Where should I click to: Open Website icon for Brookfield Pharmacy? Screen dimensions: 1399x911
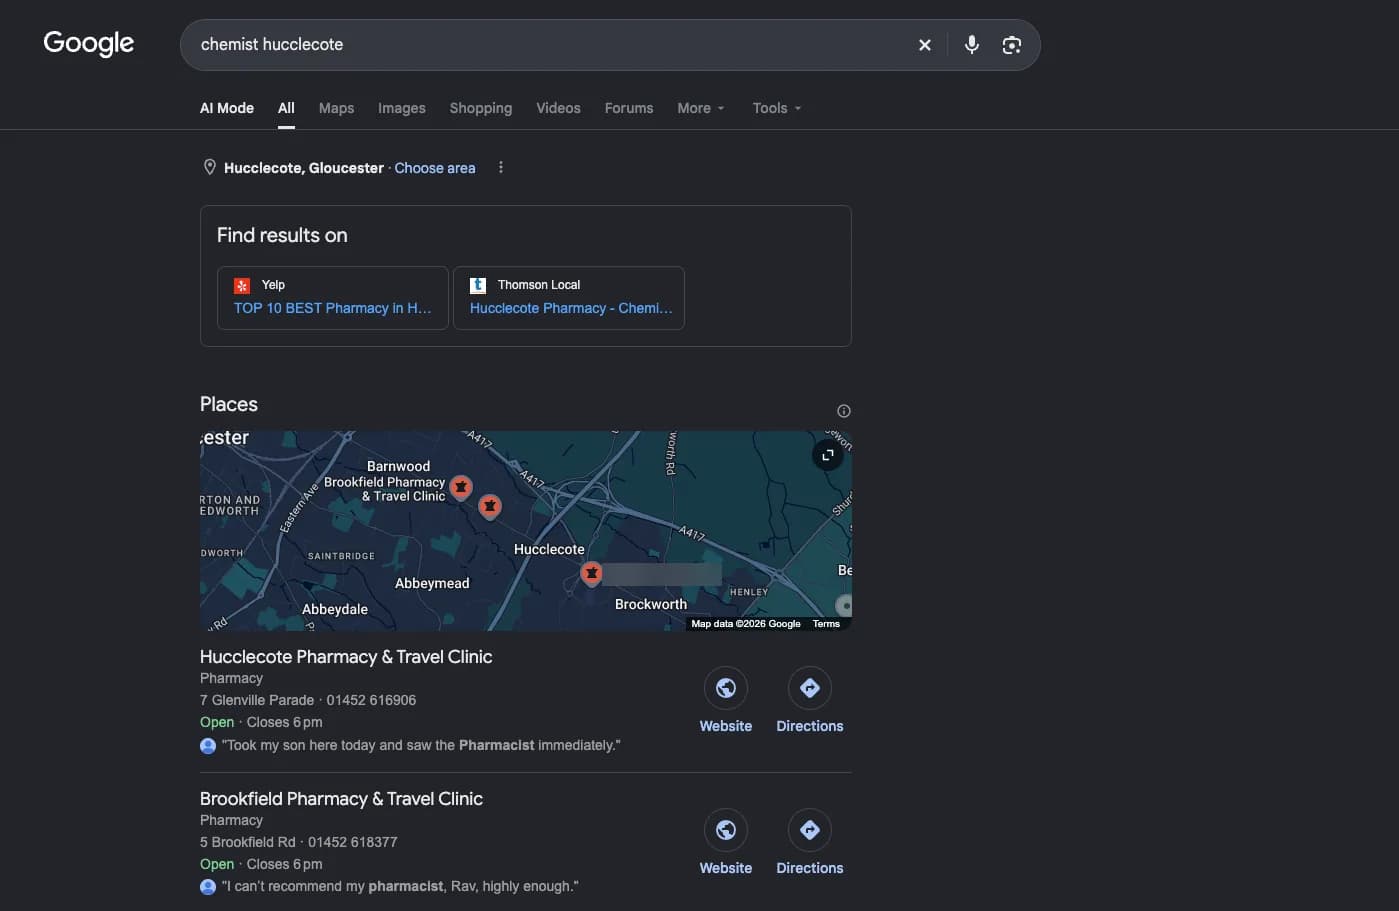click(726, 830)
